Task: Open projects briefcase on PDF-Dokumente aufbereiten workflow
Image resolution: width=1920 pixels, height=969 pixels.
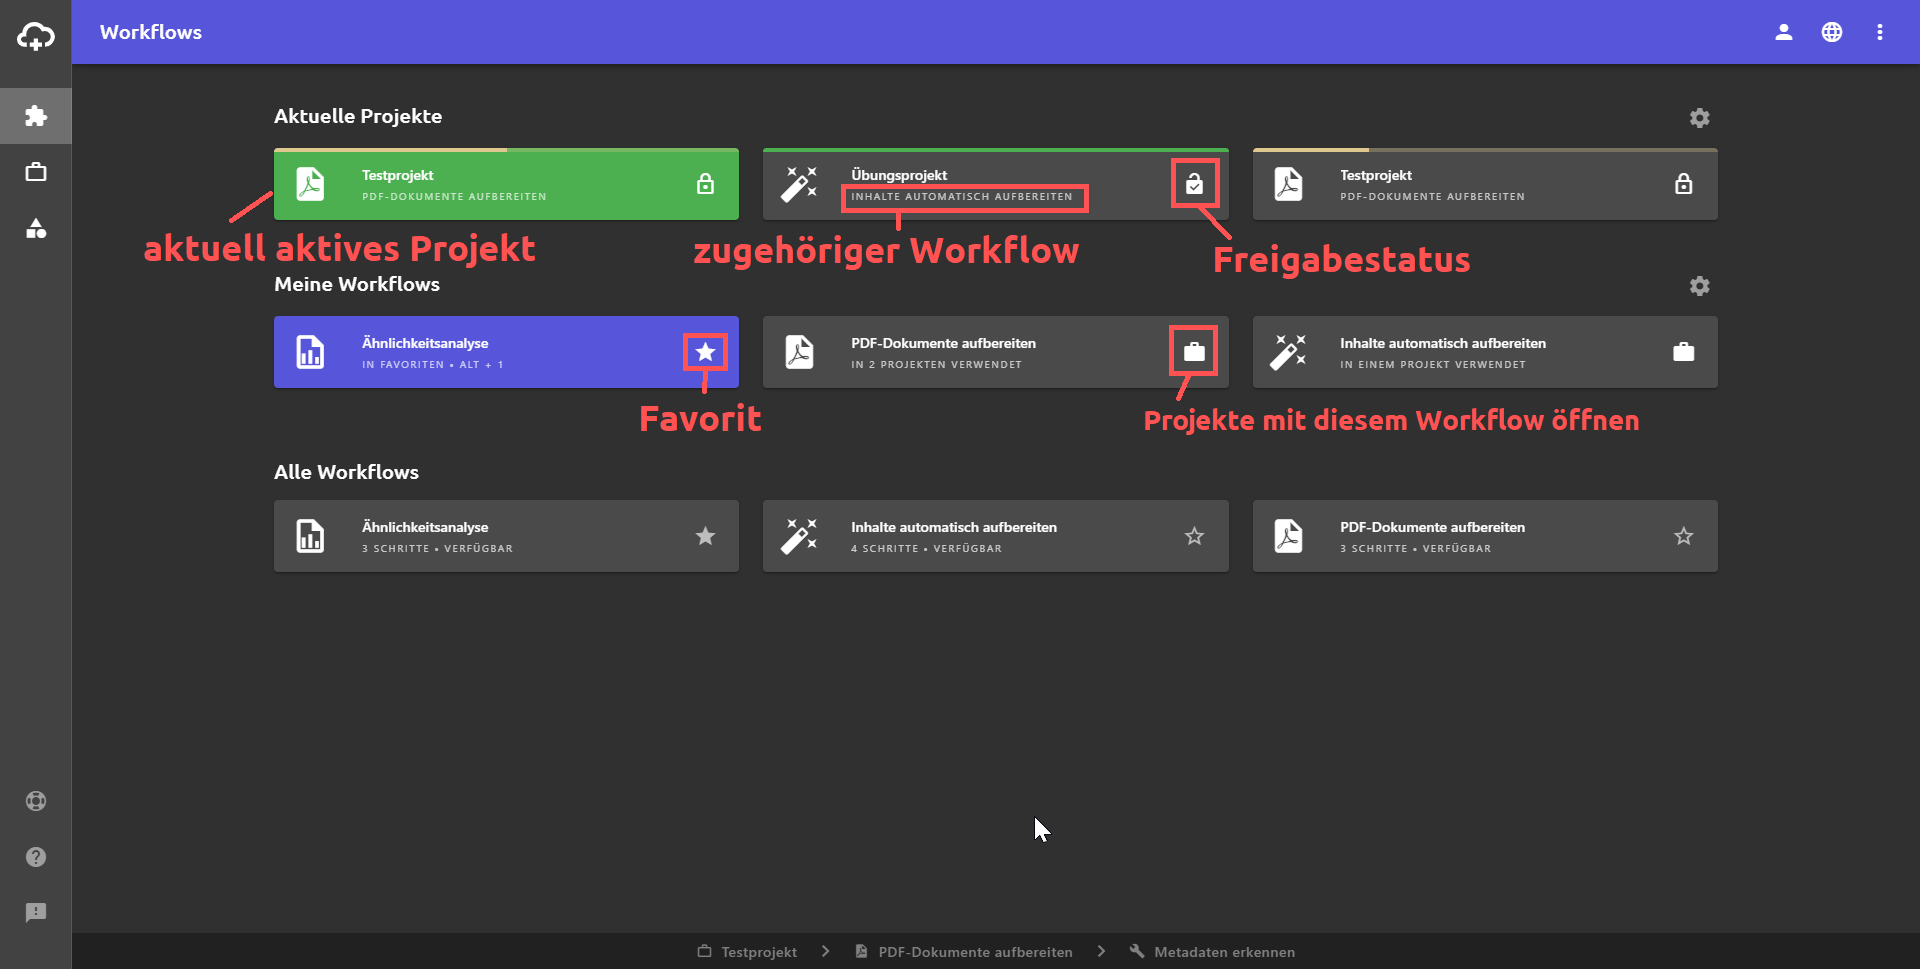Action: [x=1195, y=352]
